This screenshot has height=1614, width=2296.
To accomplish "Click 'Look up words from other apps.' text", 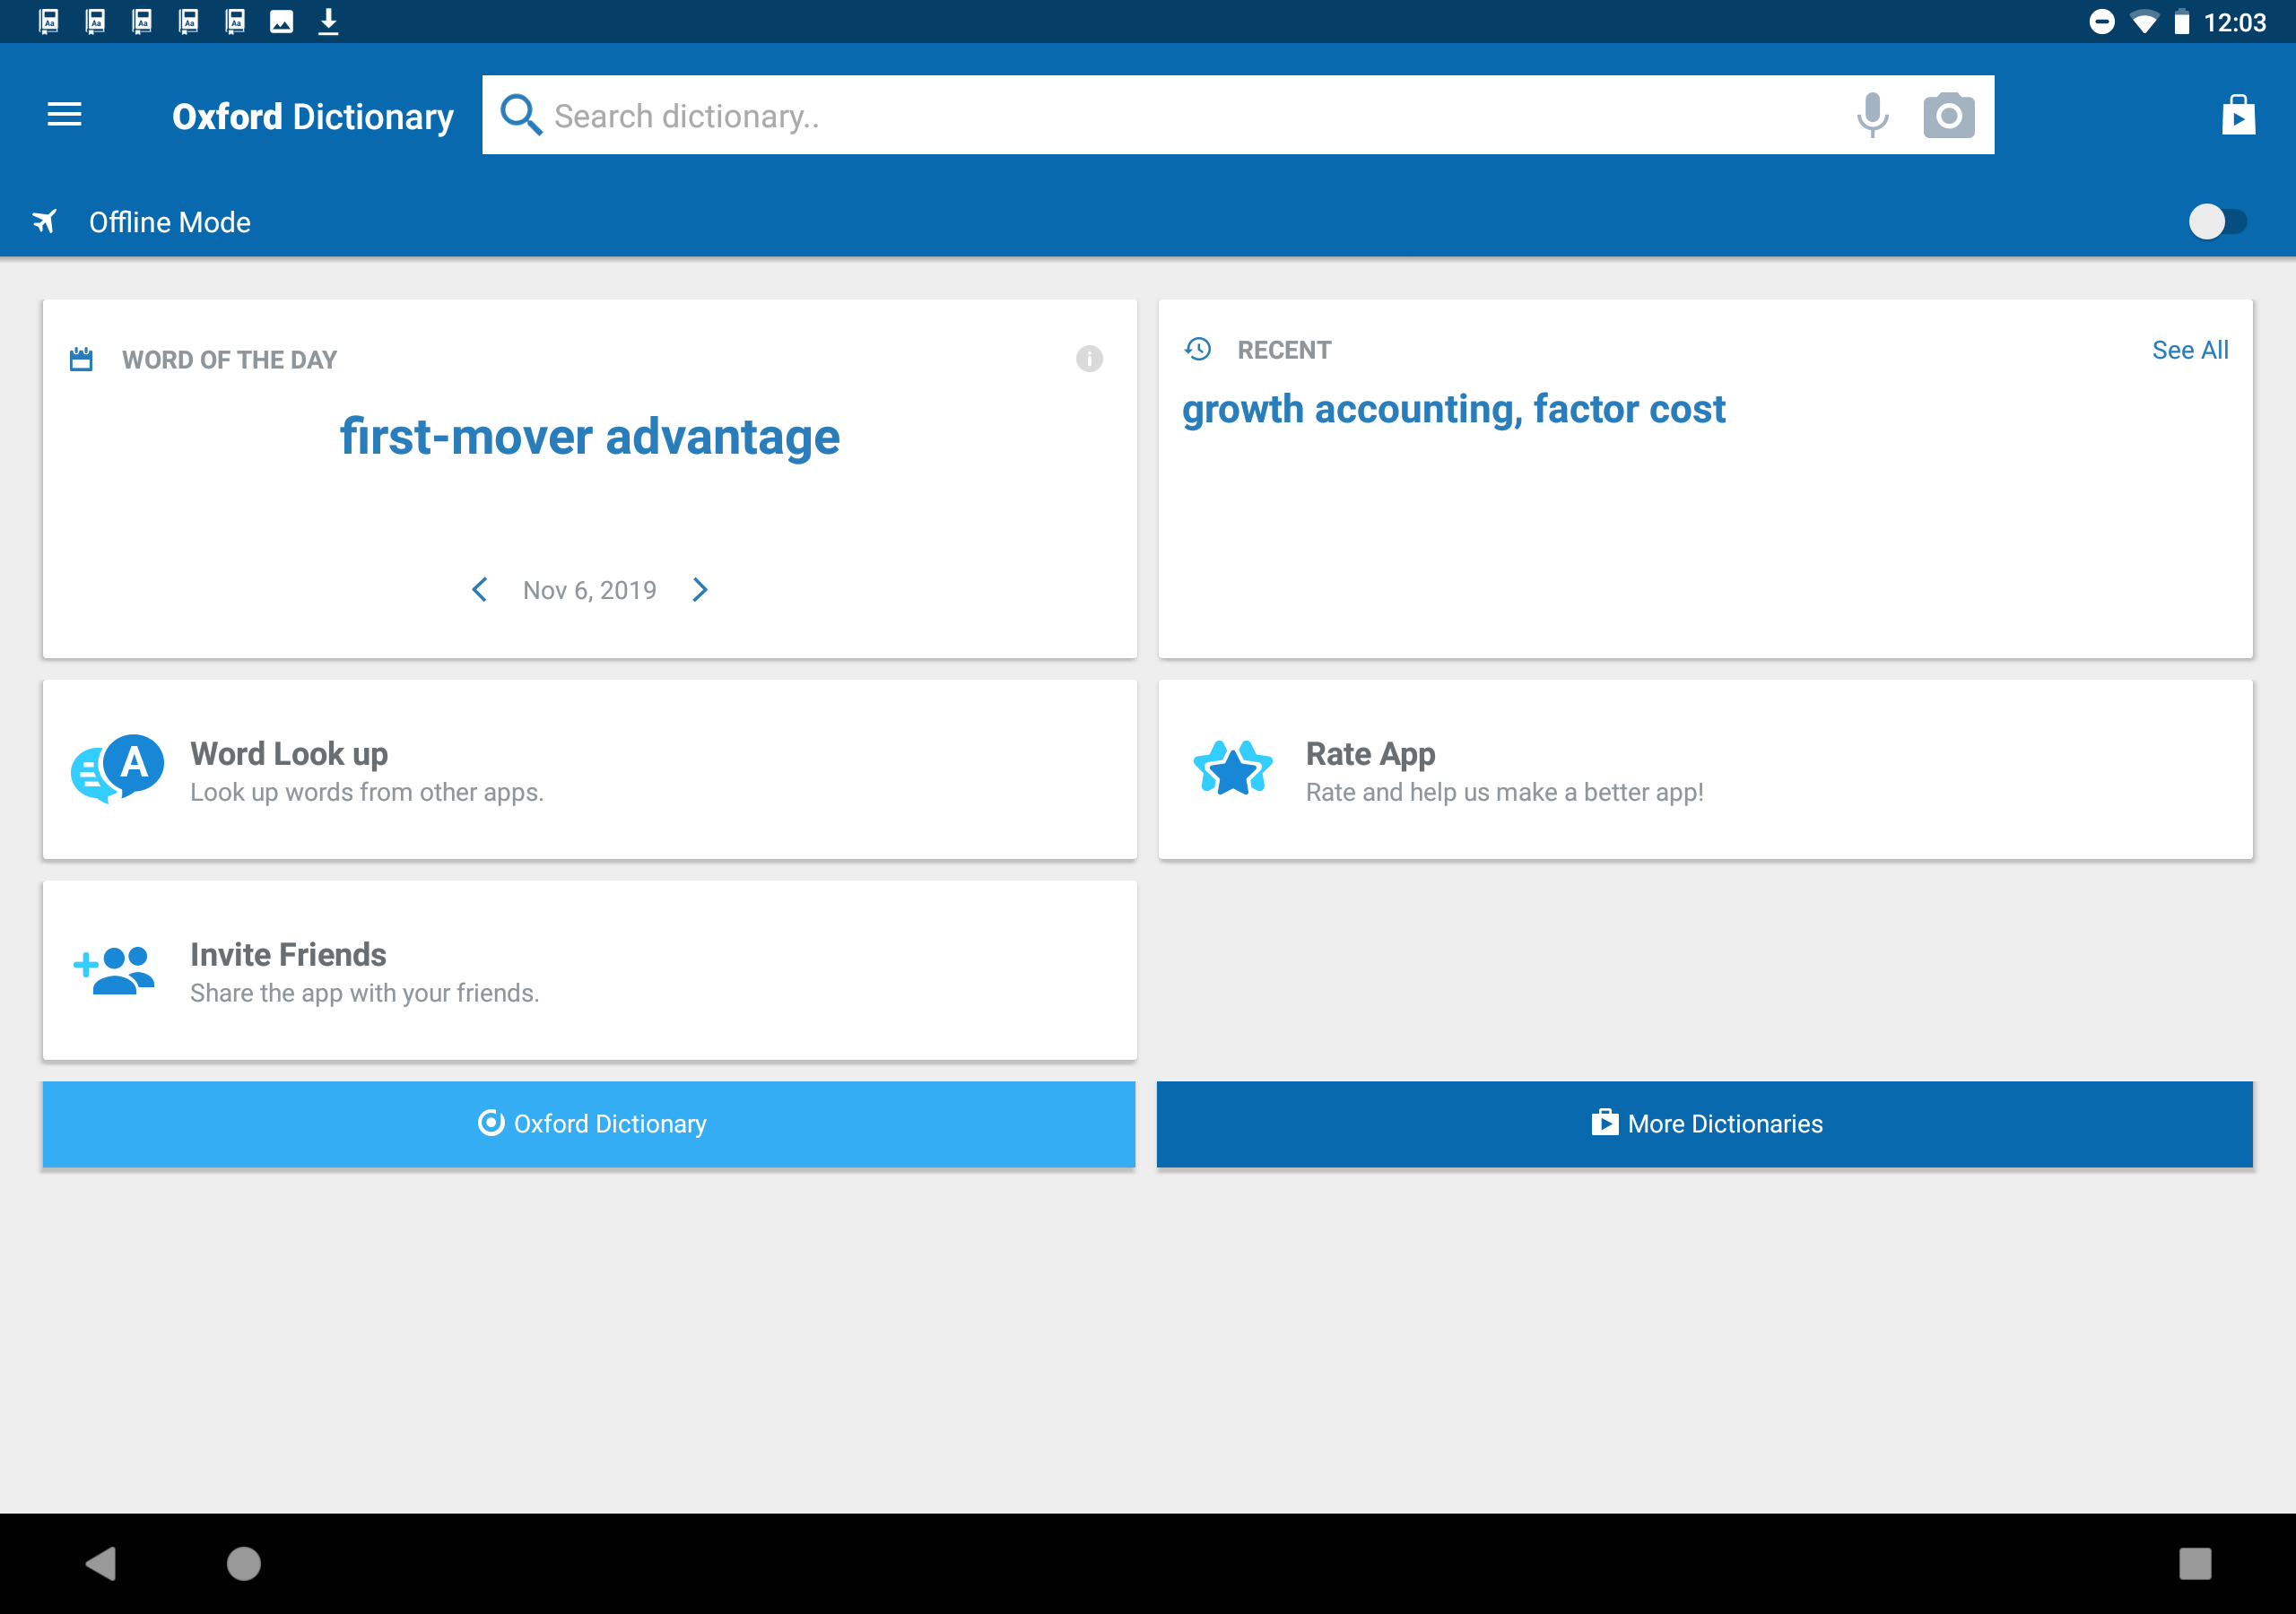I will point(367,792).
